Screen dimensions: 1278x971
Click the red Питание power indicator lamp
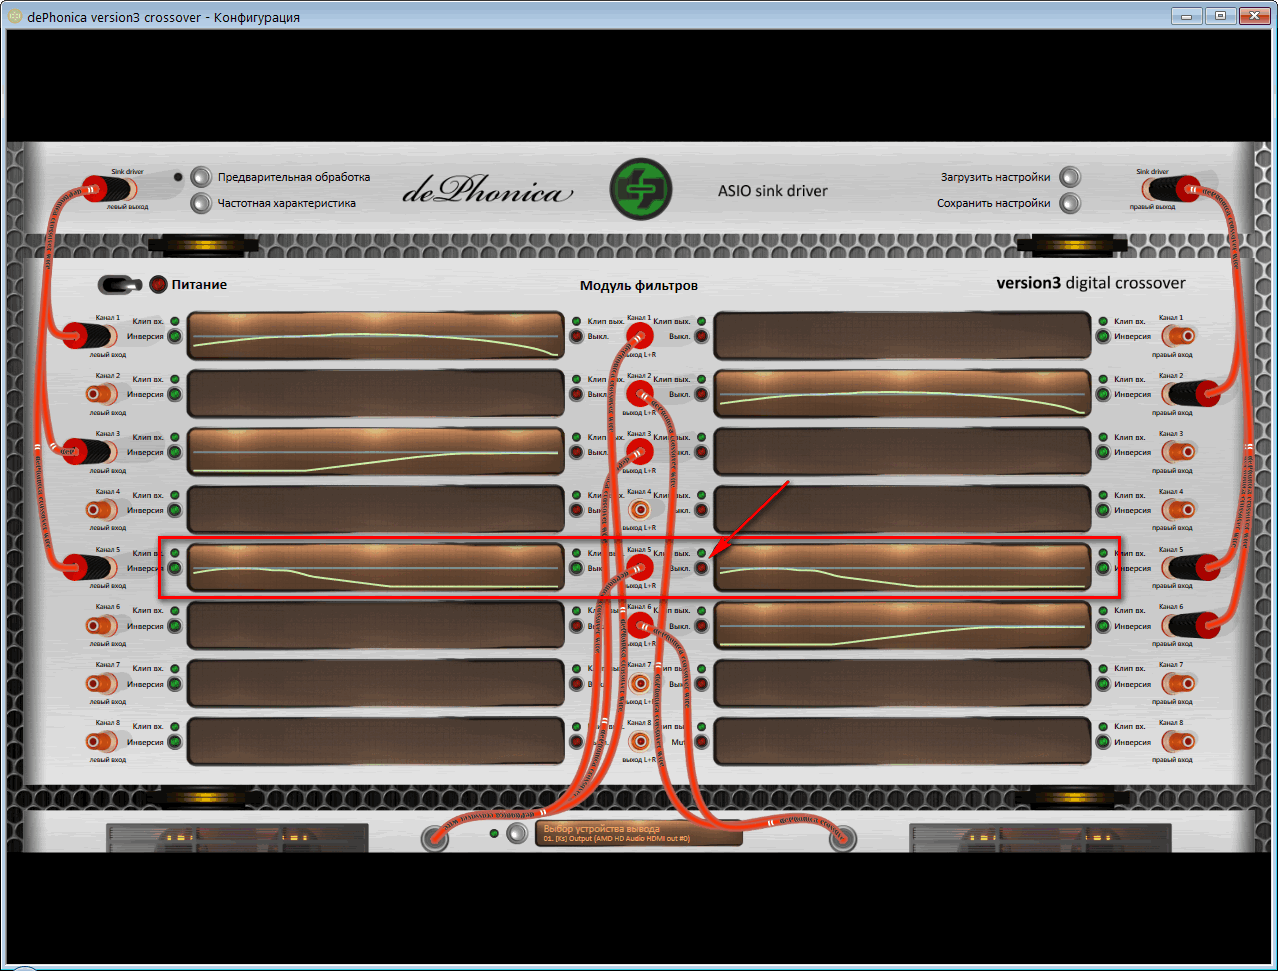tap(158, 285)
